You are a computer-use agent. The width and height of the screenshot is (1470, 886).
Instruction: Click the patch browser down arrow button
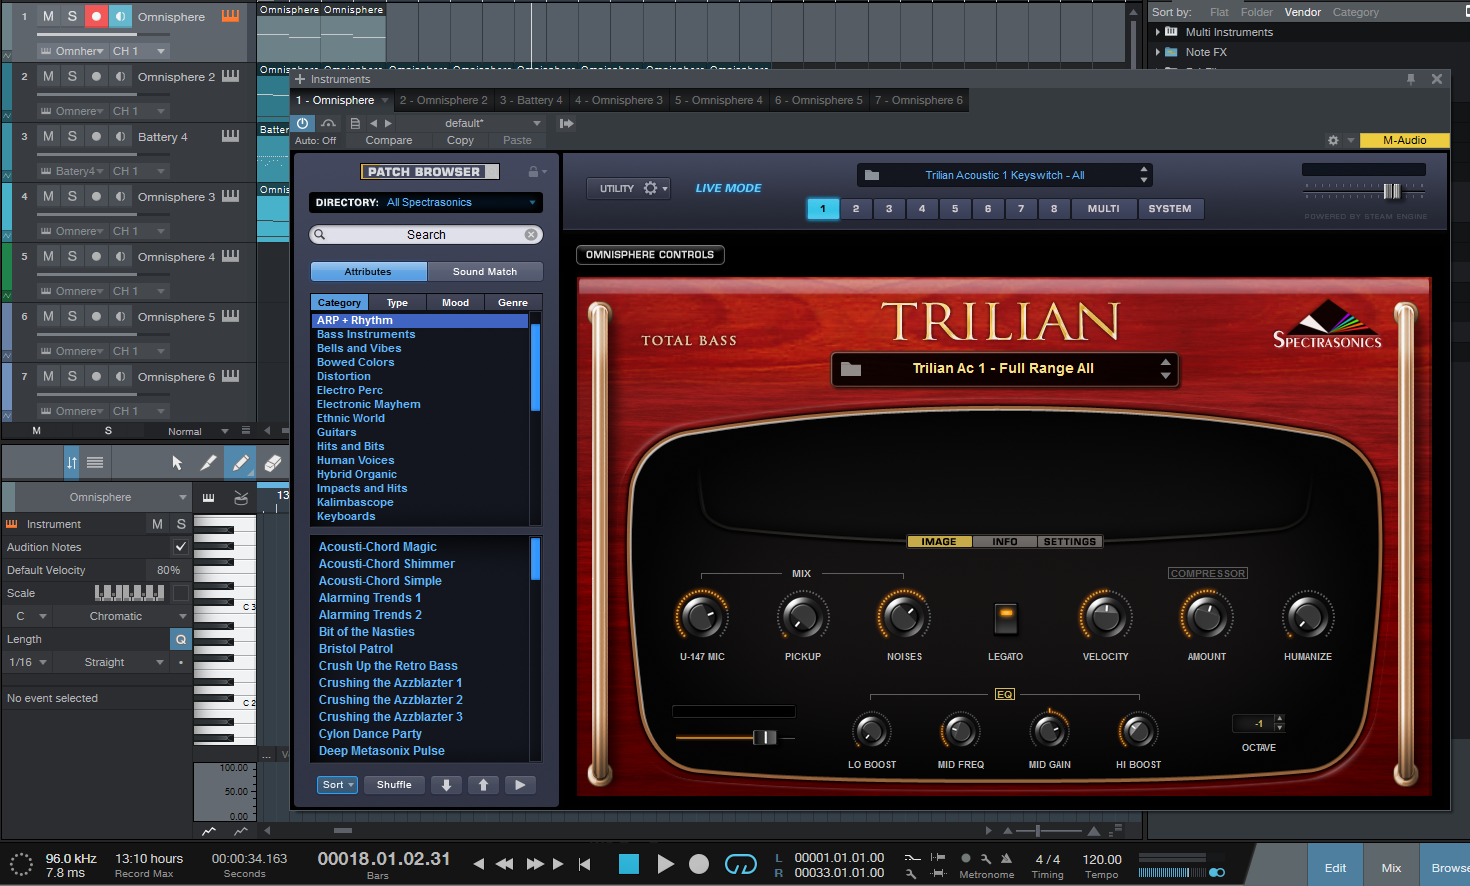446,785
